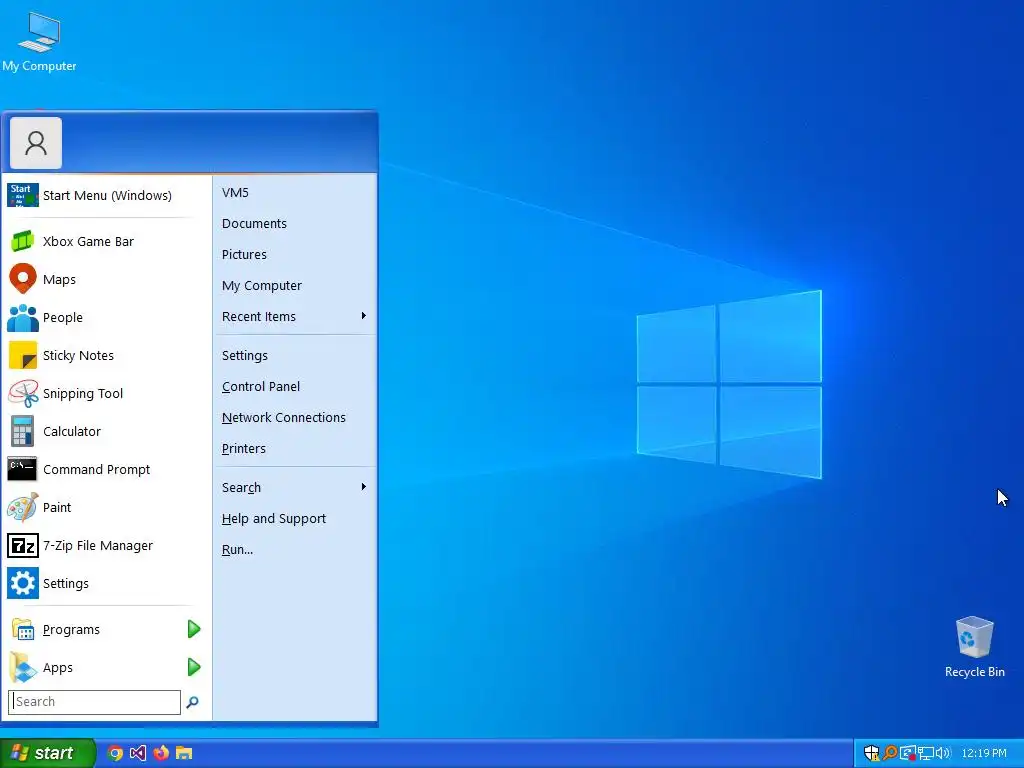
Task: Click the tray icon with the red dot
Action: (x=907, y=753)
